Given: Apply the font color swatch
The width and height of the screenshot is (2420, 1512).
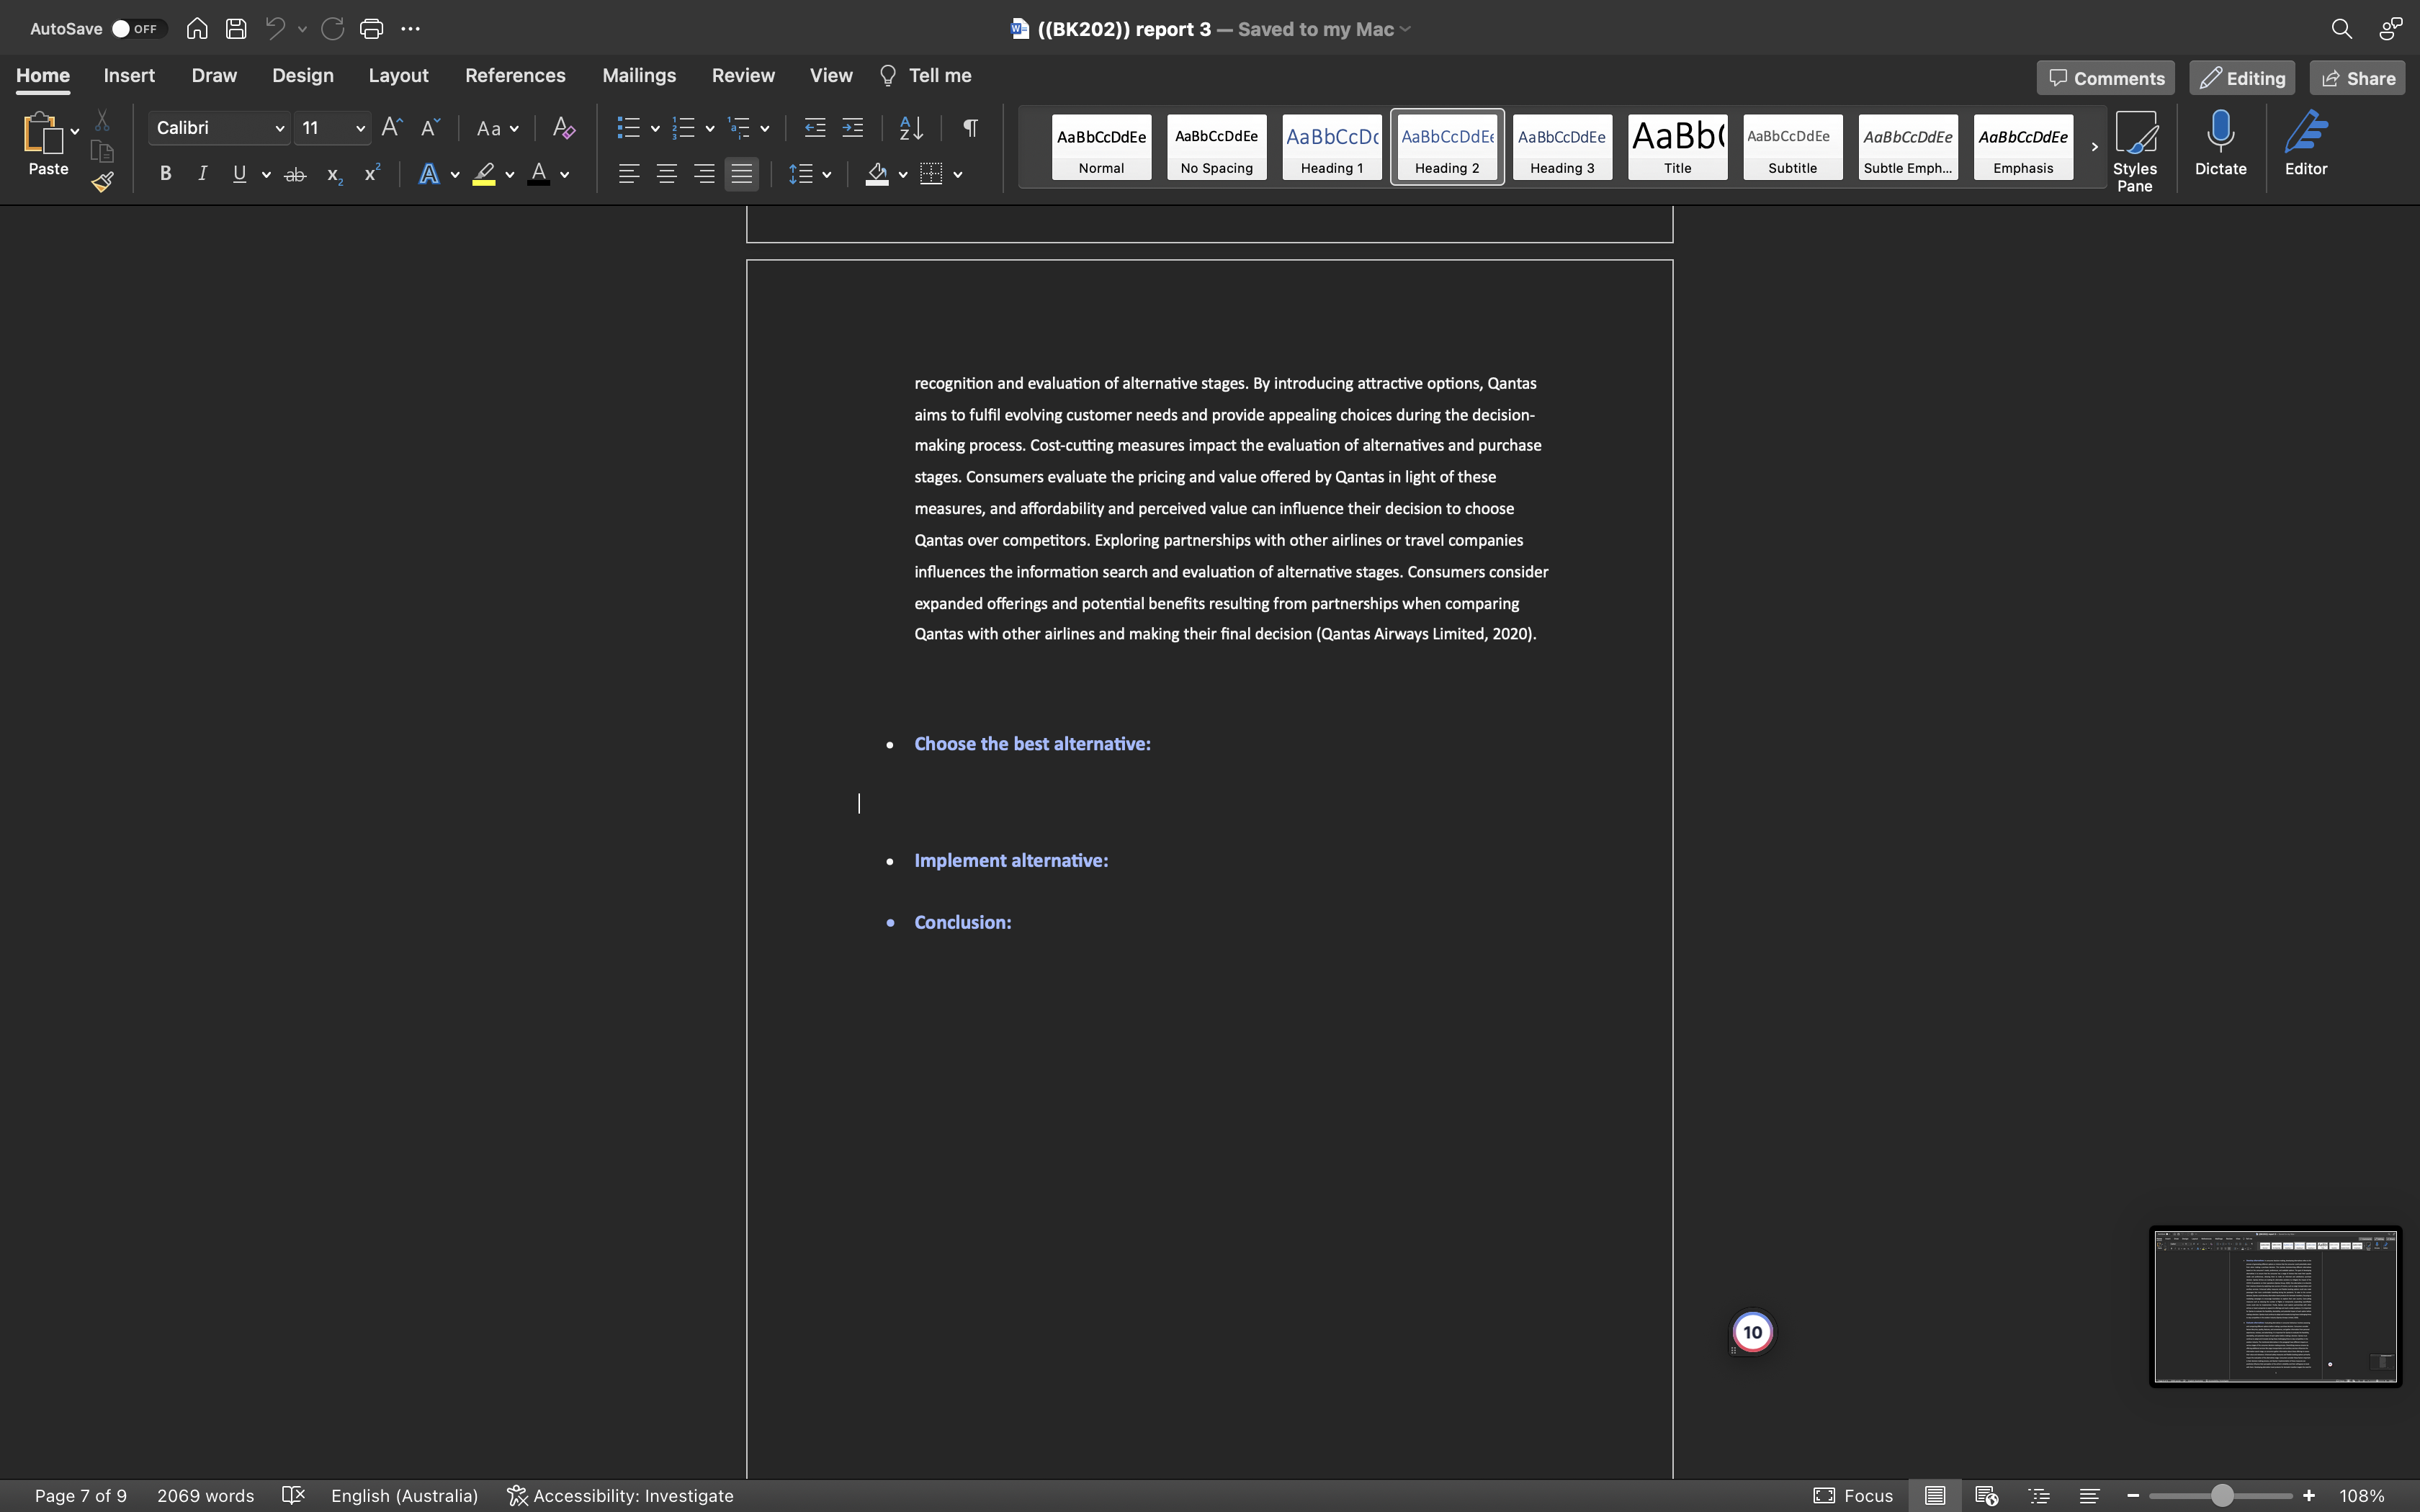Looking at the screenshot, I should coord(539,174).
